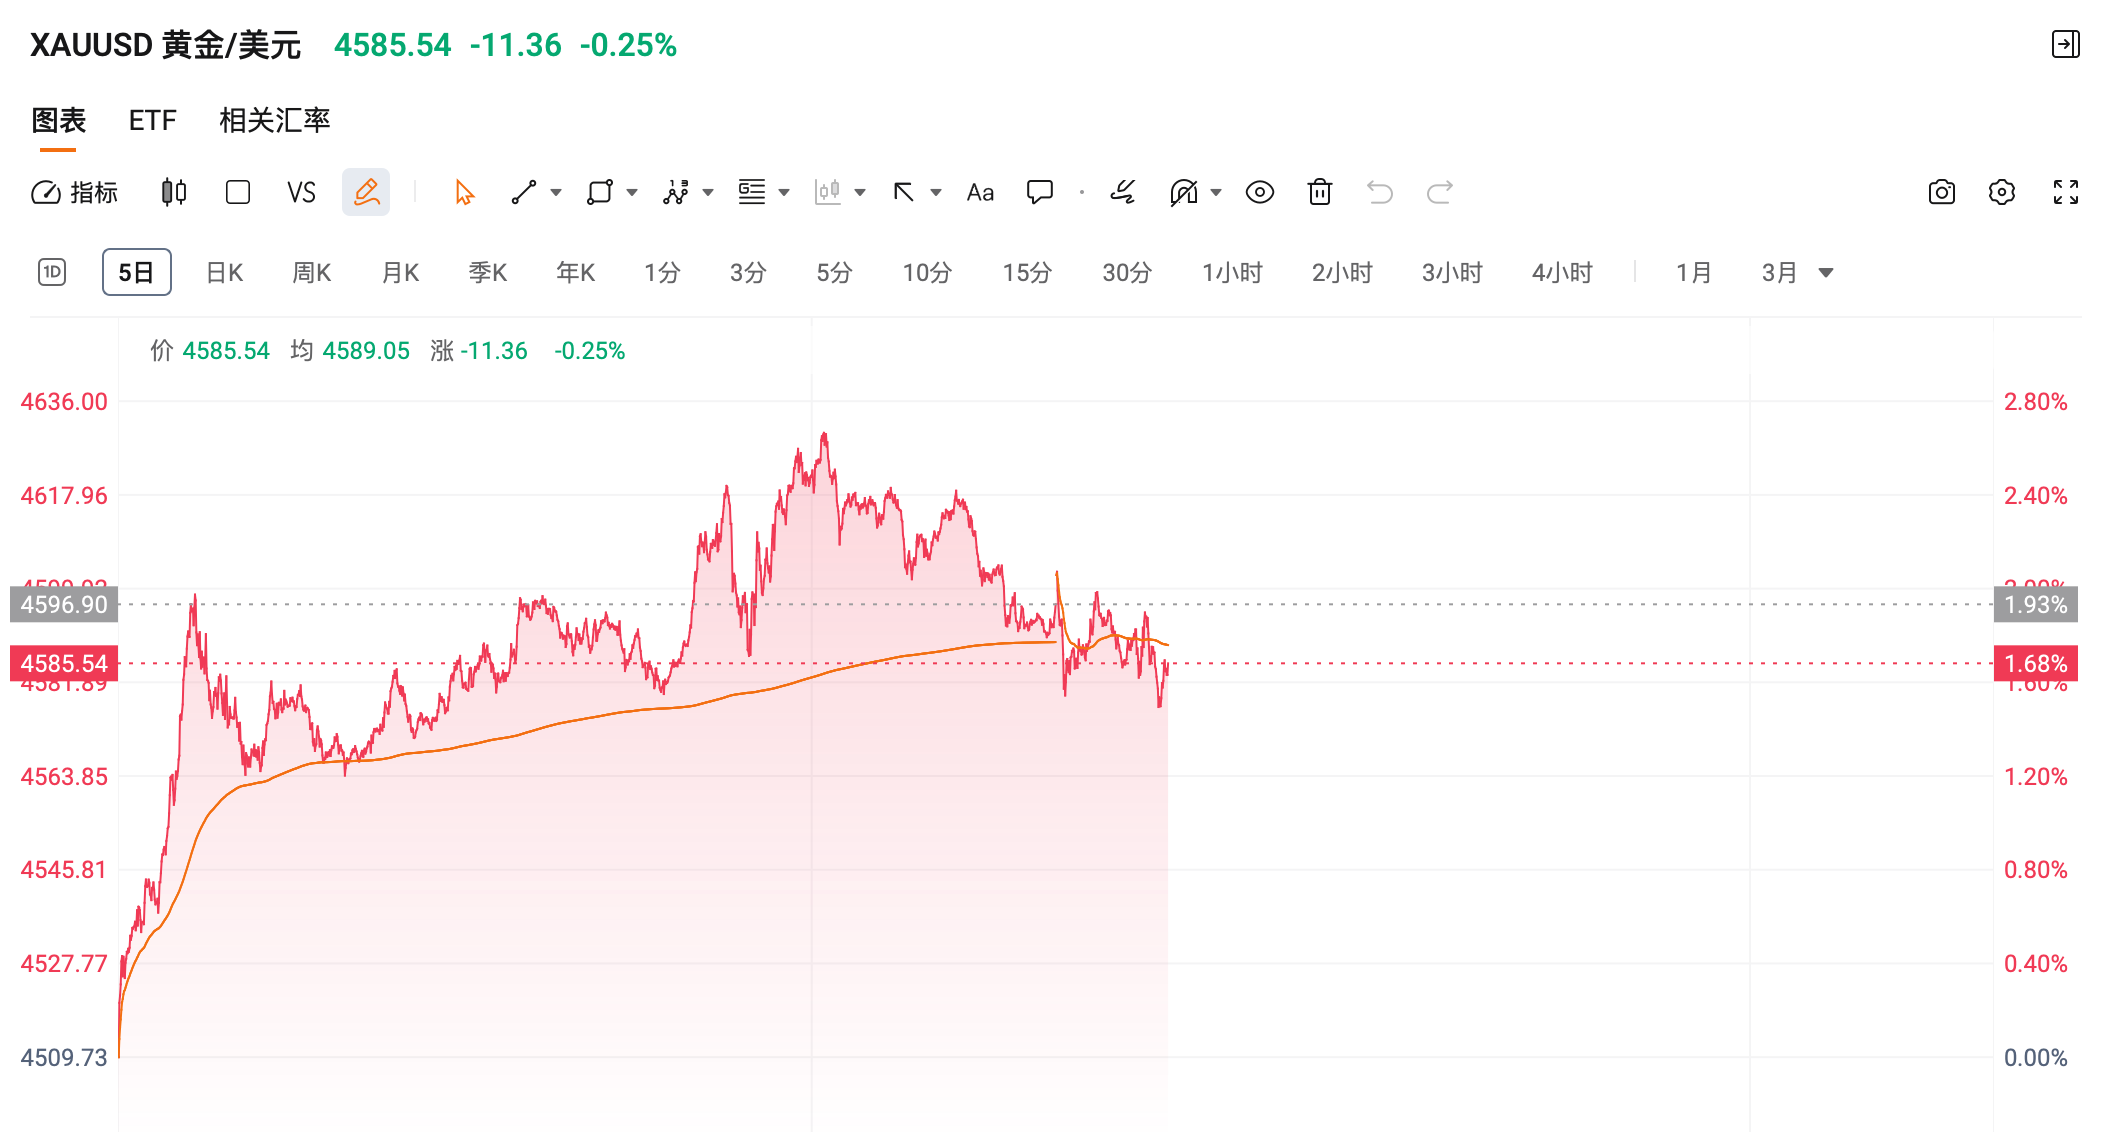Image resolution: width=2114 pixels, height=1132 pixels.
Task: Open VS compare mode
Action: (x=301, y=192)
